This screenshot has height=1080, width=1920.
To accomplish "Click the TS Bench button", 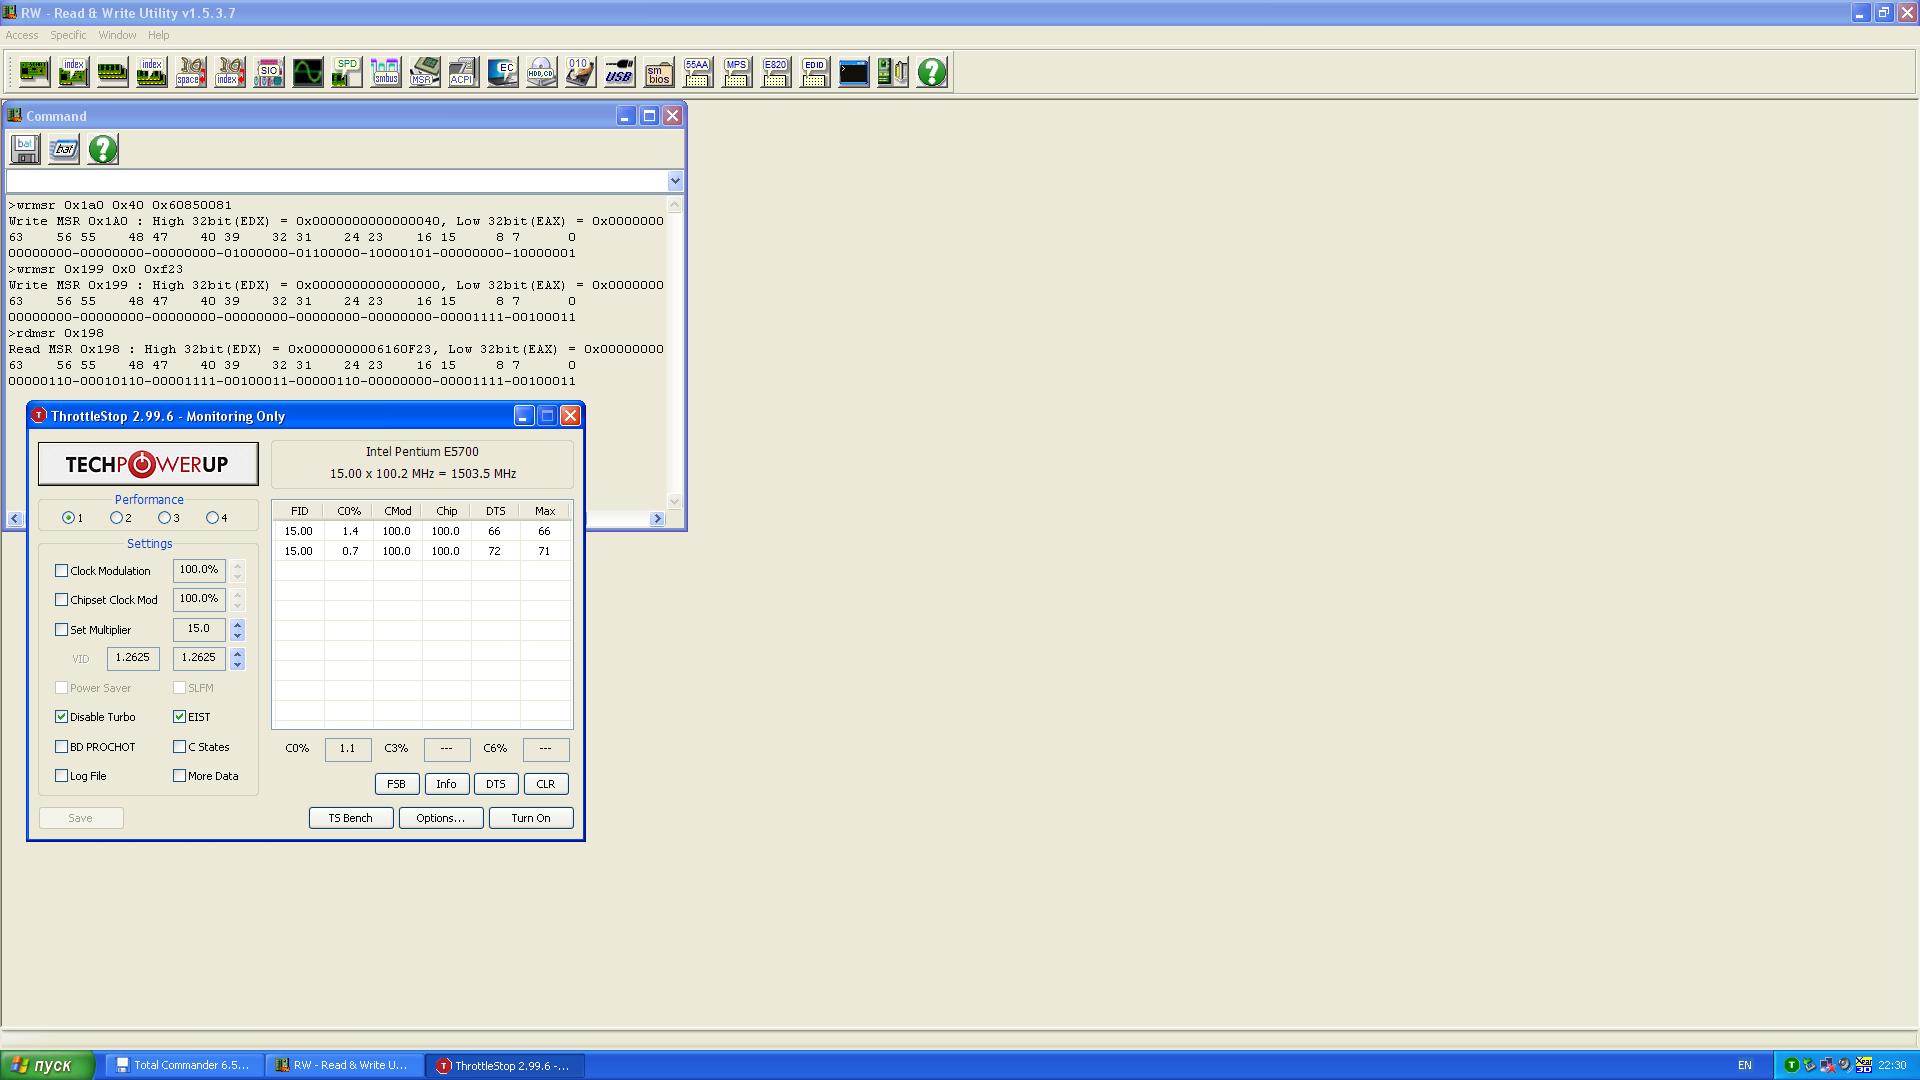I will (x=351, y=818).
